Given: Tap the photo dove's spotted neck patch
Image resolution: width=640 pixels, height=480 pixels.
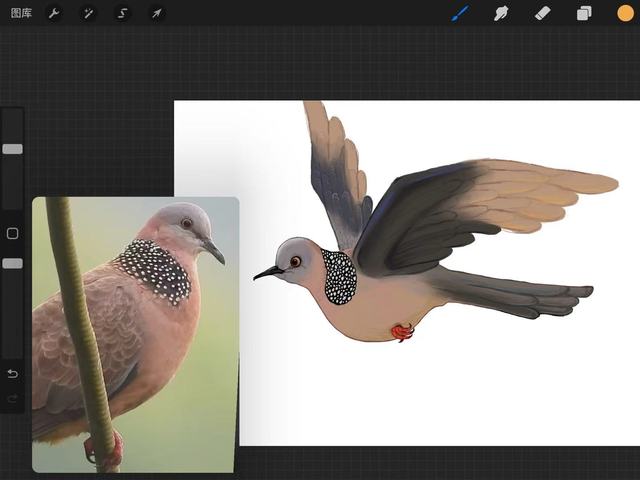Looking at the screenshot, I should [156, 269].
